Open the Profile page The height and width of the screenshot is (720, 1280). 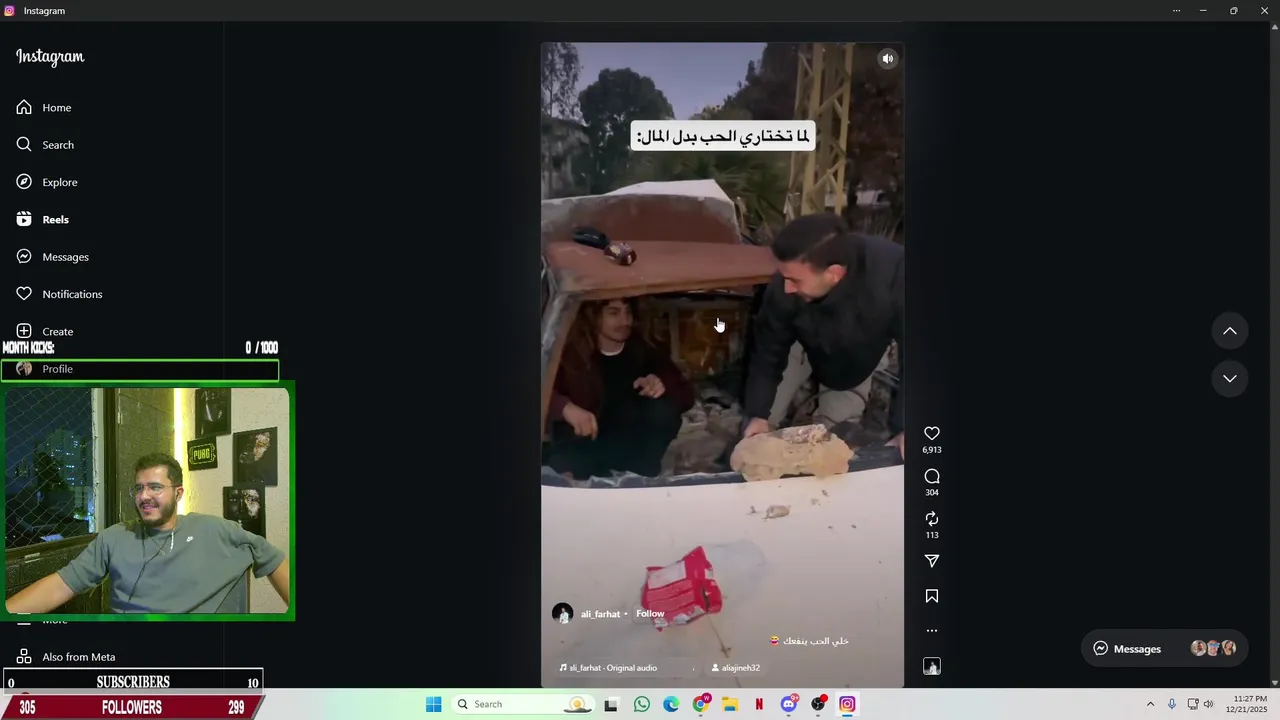[46, 369]
